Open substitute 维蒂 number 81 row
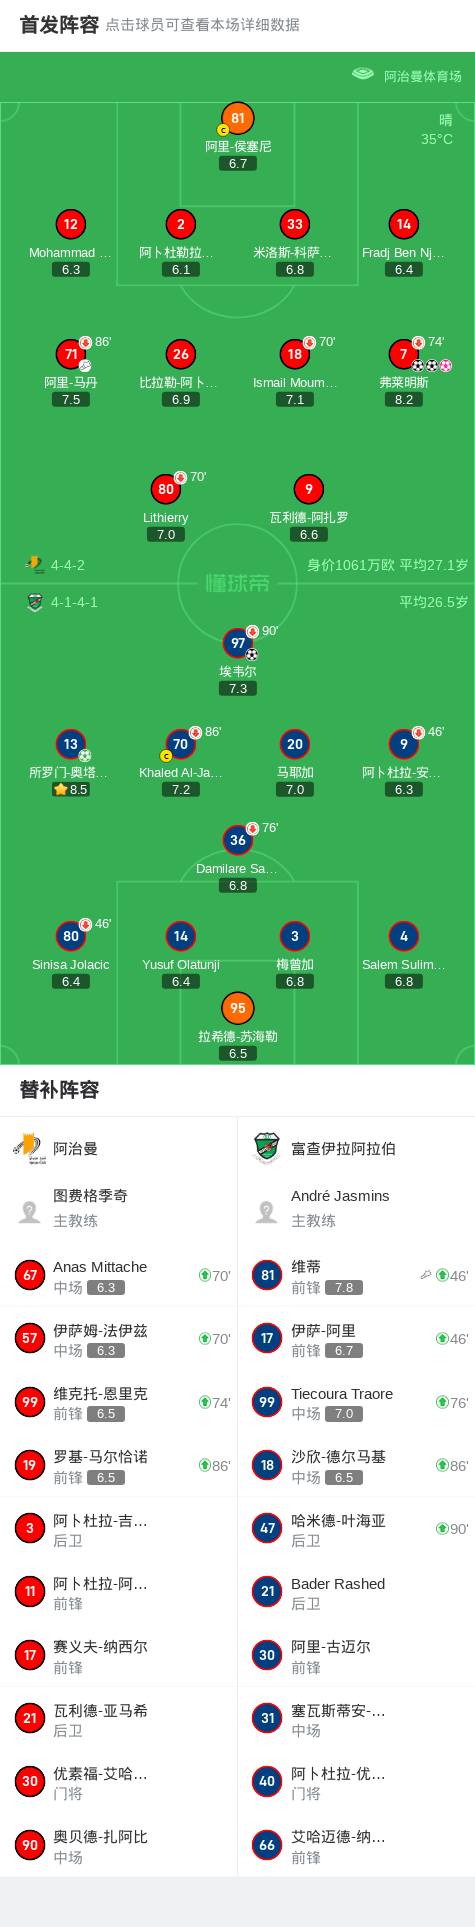 [356, 1275]
